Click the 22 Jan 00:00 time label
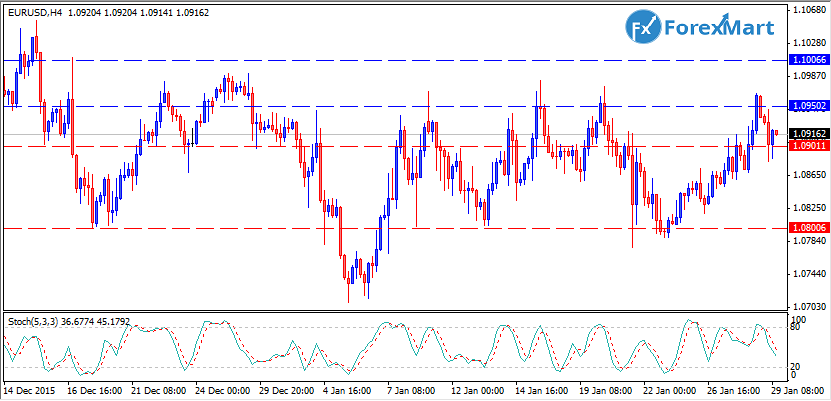Image resolution: width=831 pixels, height=401 pixels. pyautogui.click(x=669, y=391)
